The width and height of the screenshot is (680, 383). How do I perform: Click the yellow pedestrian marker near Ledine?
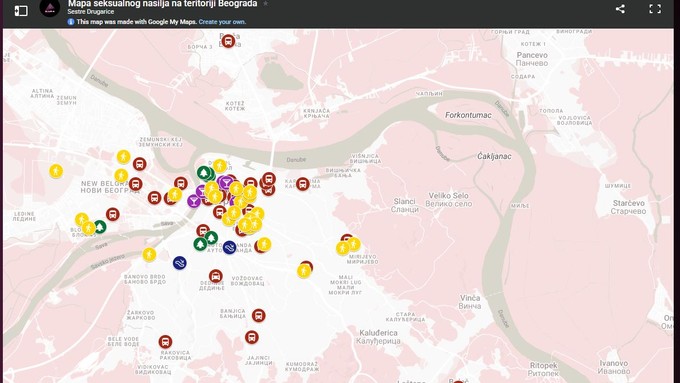[x=56, y=171]
